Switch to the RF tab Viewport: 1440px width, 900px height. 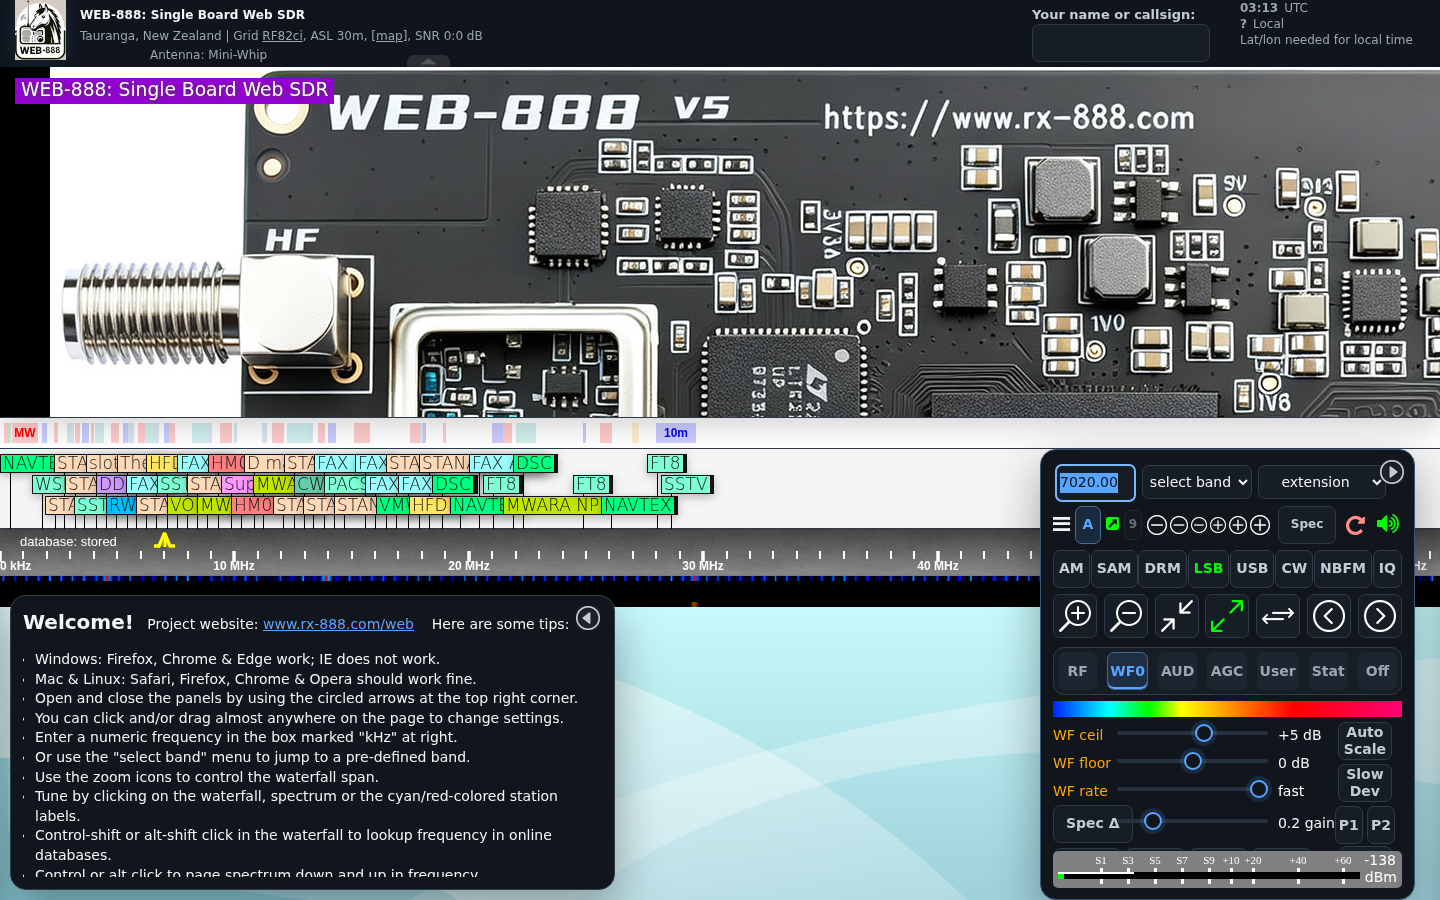pyautogui.click(x=1077, y=671)
